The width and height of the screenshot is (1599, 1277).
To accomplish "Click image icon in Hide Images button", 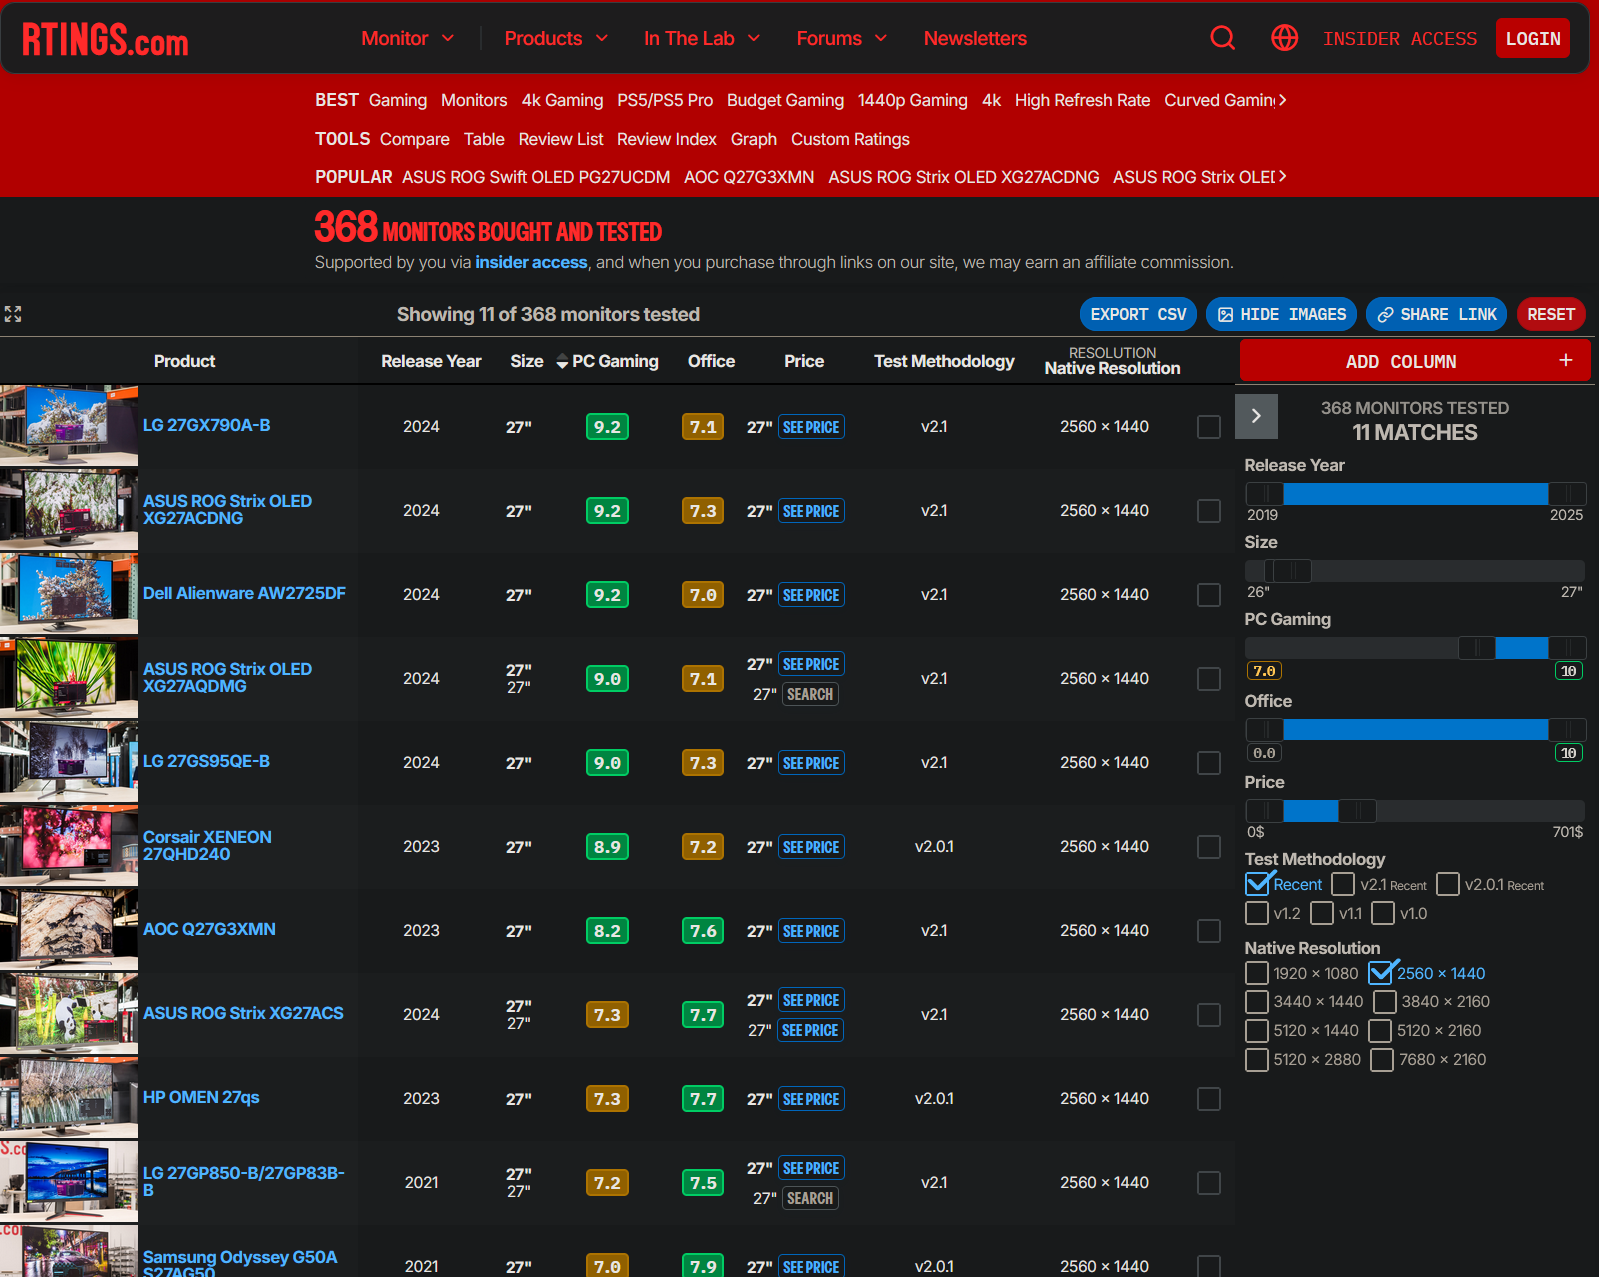I will coord(1225,314).
